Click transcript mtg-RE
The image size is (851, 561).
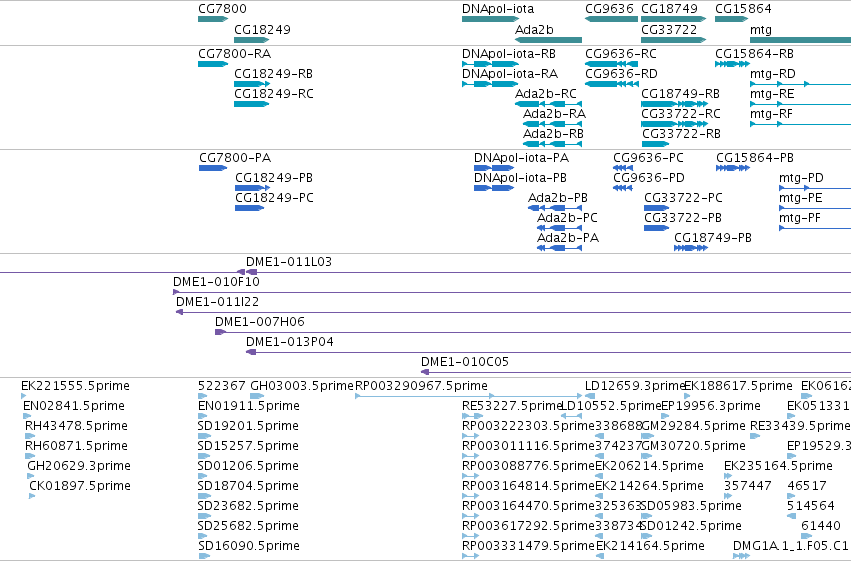pos(801,104)
